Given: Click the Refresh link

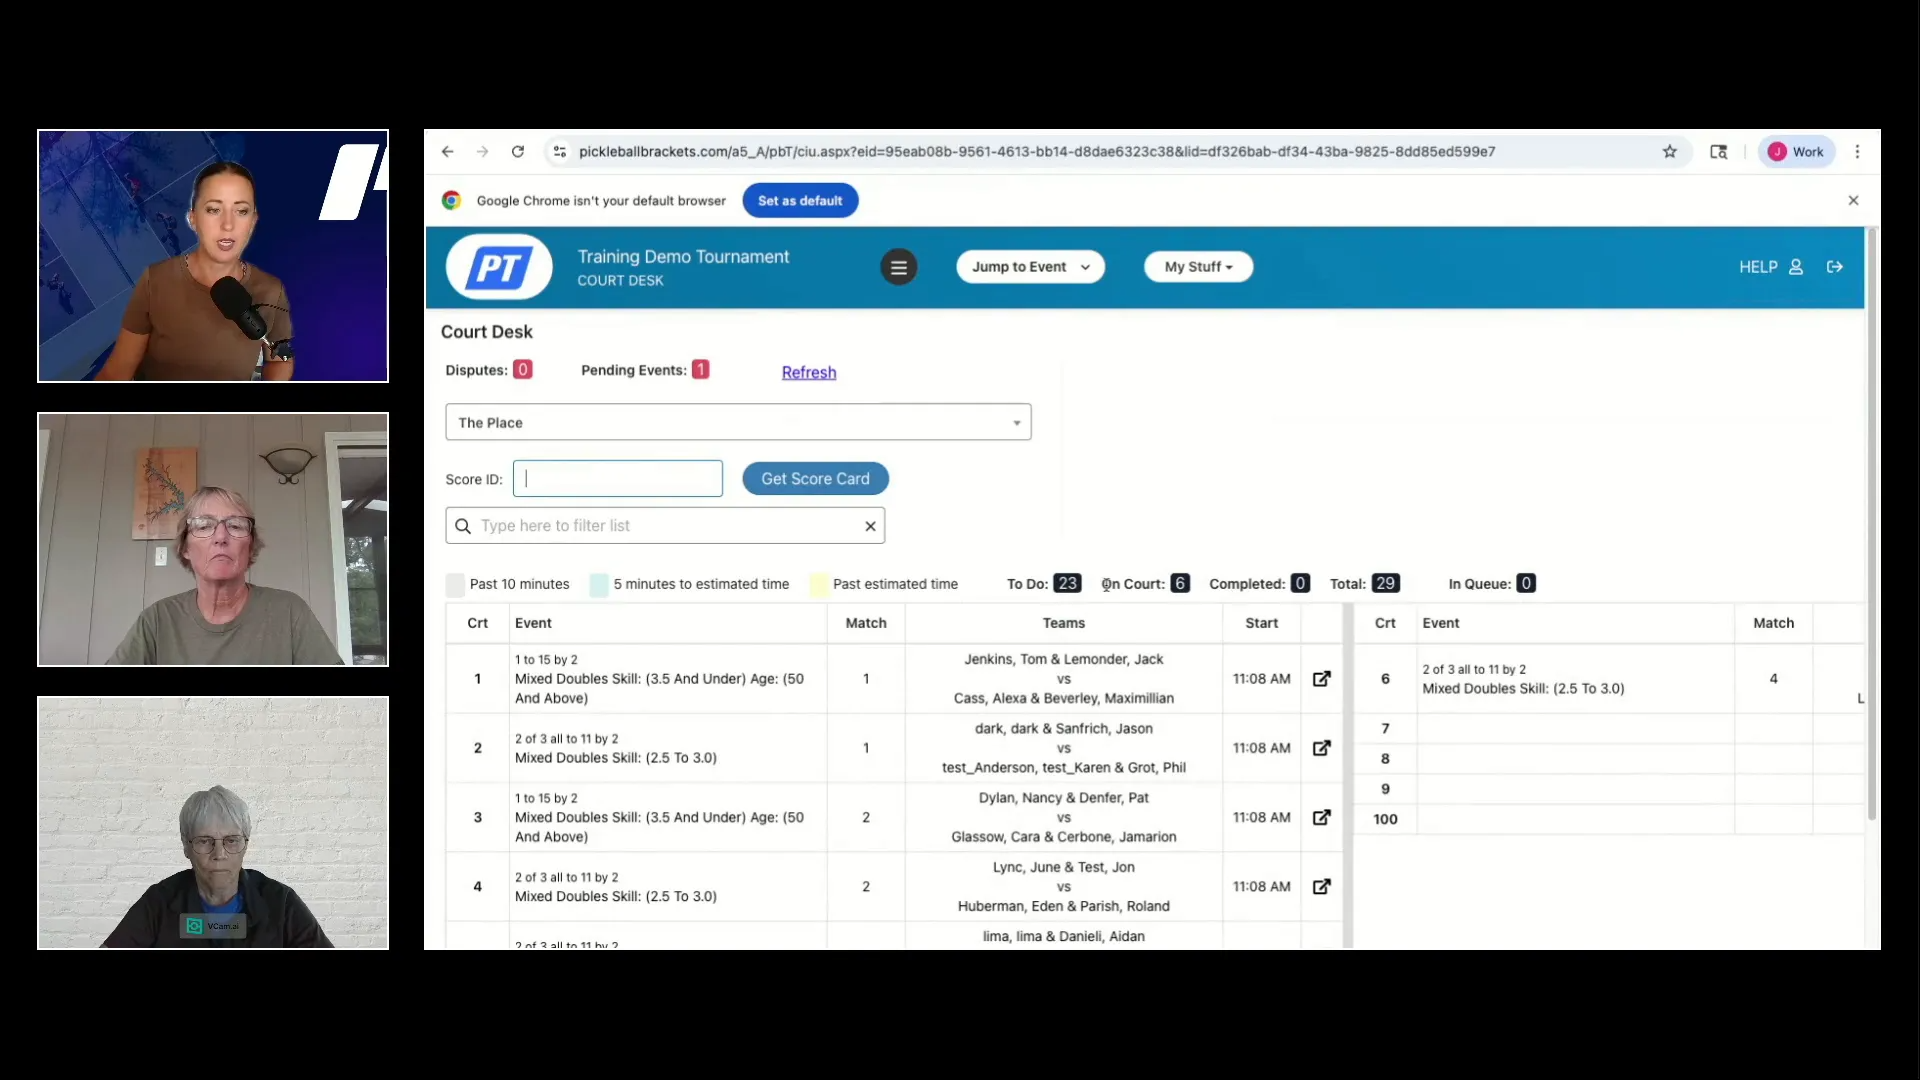Looking at the screenshot, I should pos(808,372).
